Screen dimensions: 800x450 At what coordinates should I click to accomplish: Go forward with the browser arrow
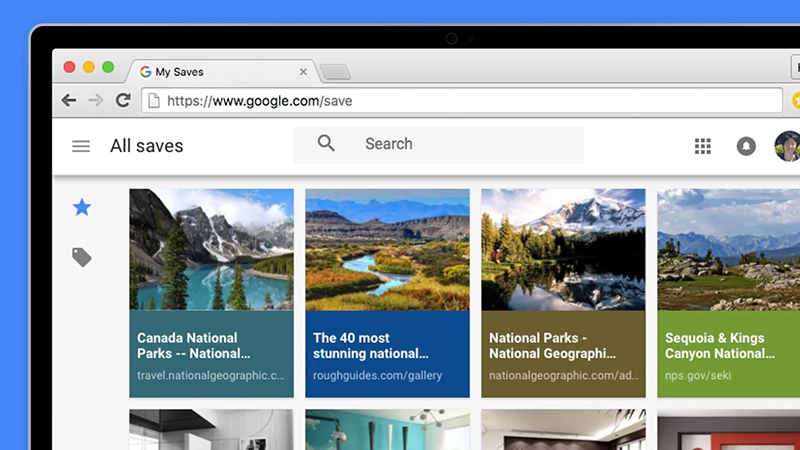[x=95, y=101]
